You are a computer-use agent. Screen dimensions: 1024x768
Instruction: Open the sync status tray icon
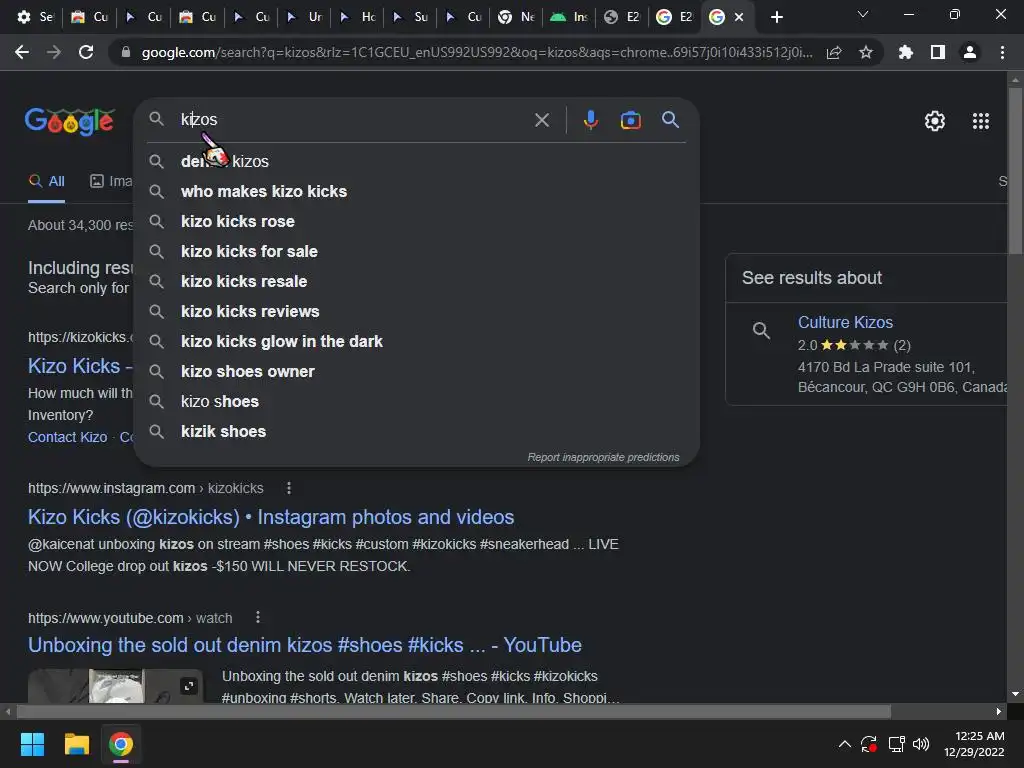point(869,744)
